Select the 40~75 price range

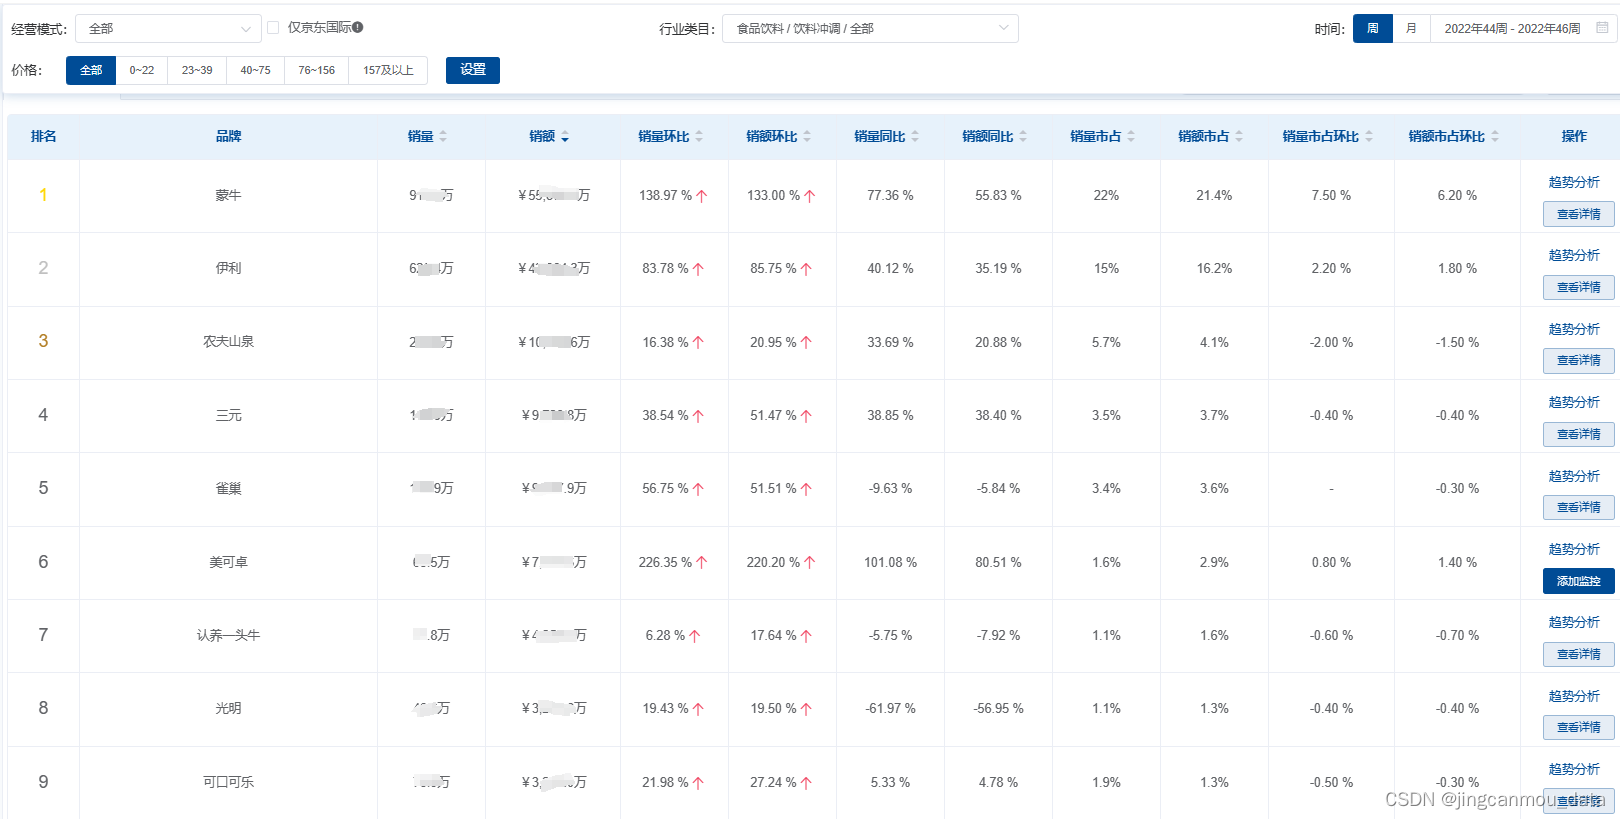coord(255,70)
